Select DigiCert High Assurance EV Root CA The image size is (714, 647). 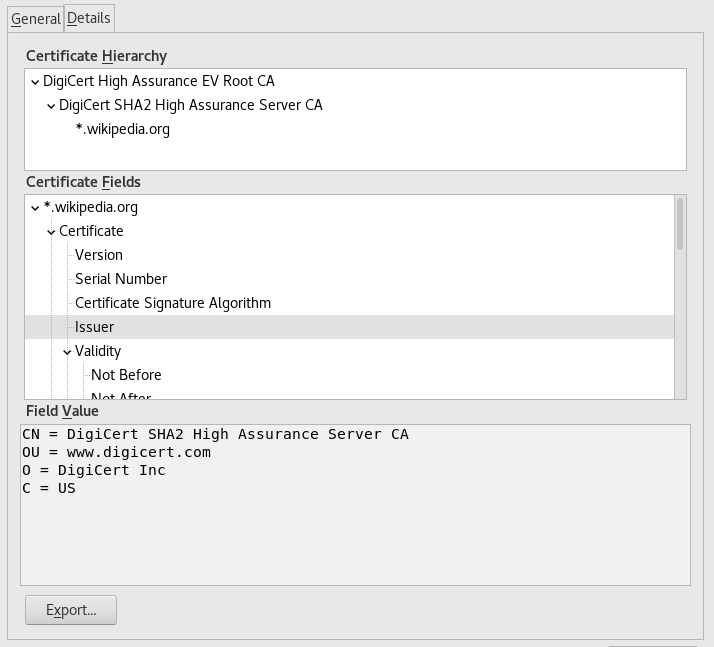(158, 81)
